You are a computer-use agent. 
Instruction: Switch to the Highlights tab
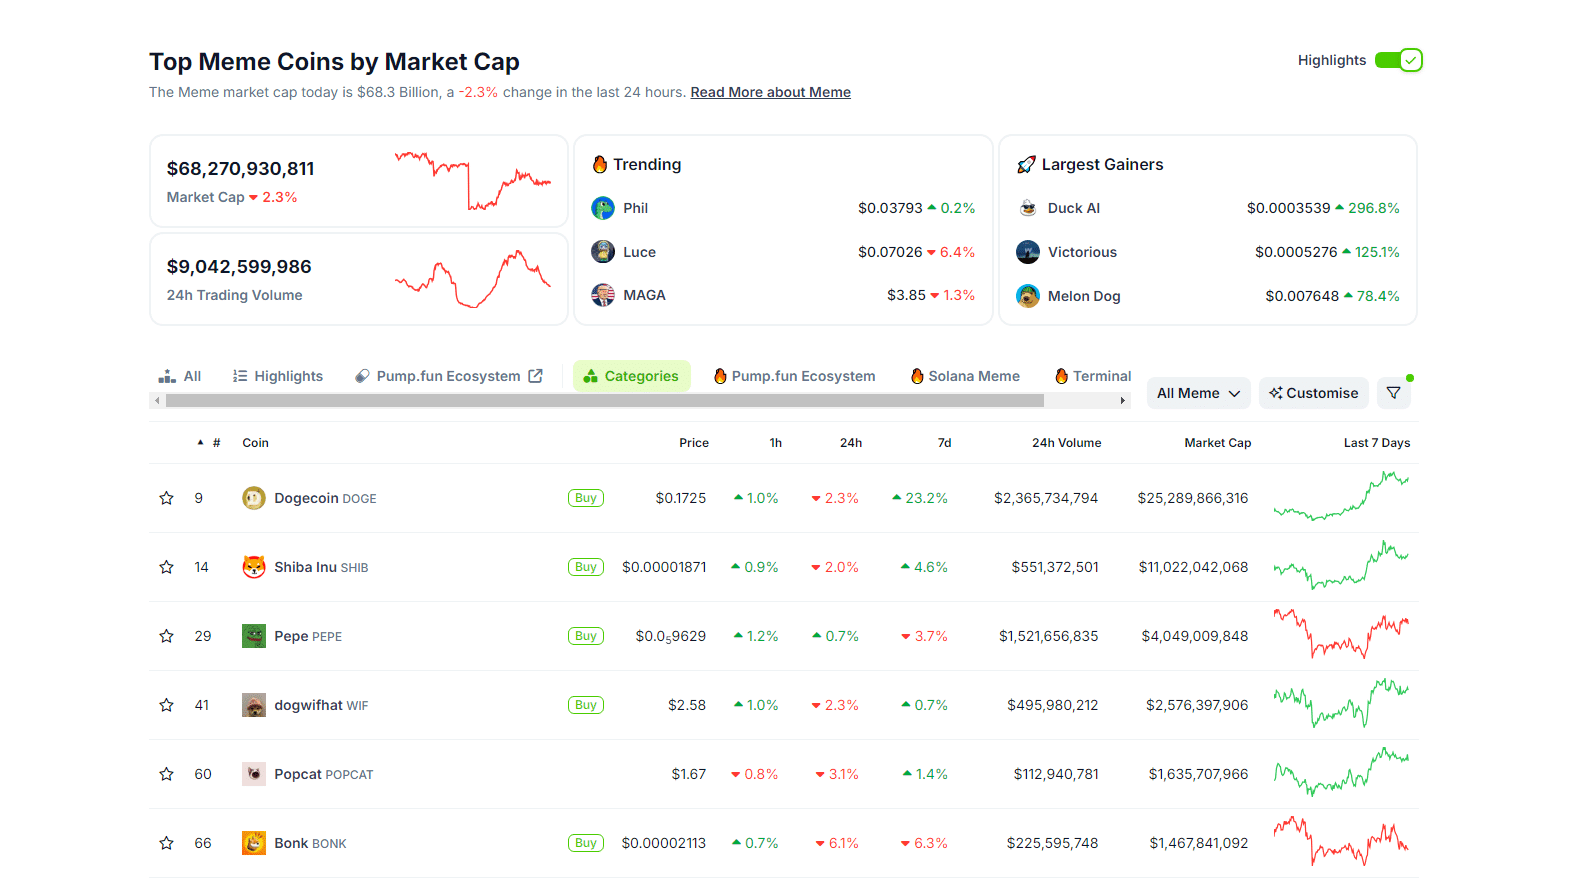(278, 376)
